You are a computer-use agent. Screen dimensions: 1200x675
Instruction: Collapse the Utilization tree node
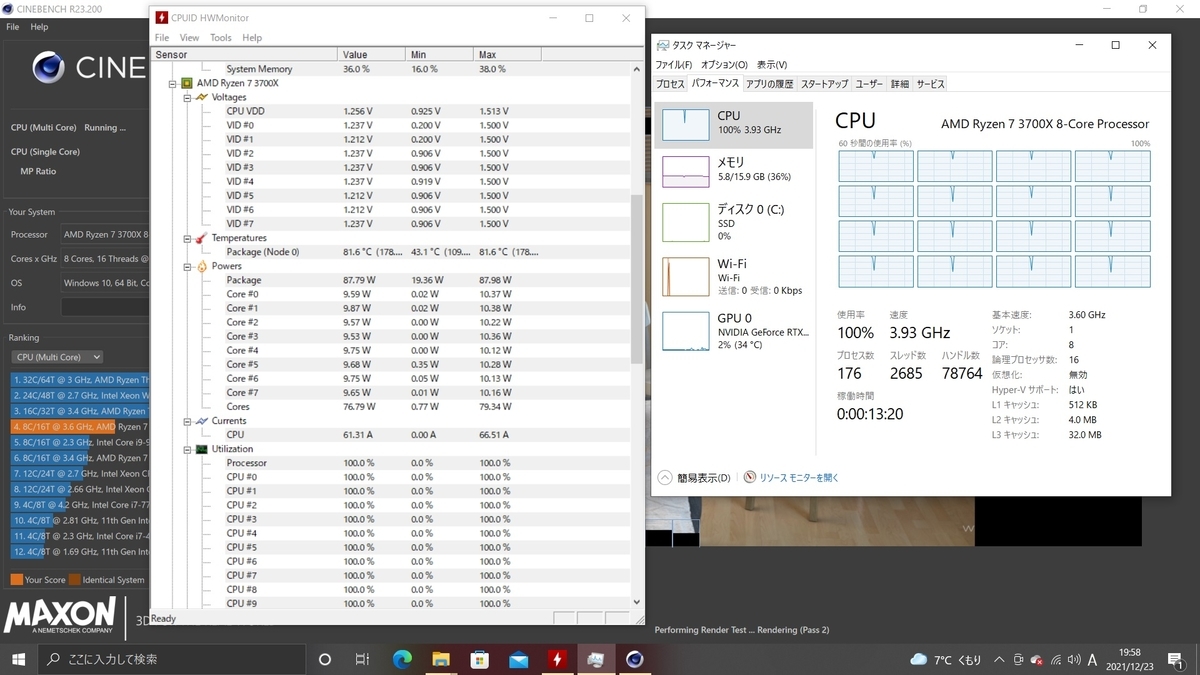[187, 449]
